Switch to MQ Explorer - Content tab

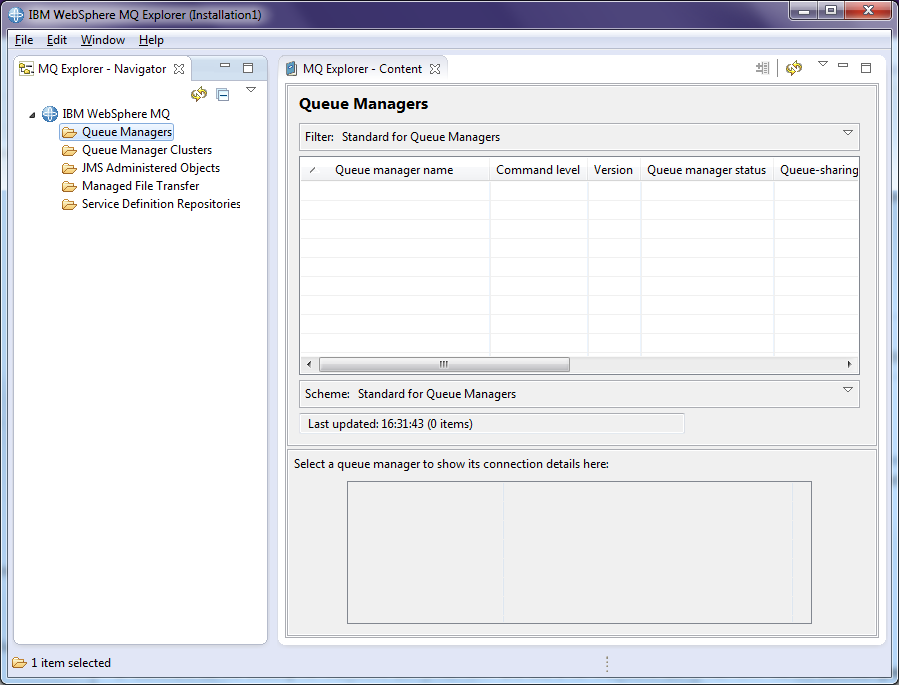pos(362,69)
